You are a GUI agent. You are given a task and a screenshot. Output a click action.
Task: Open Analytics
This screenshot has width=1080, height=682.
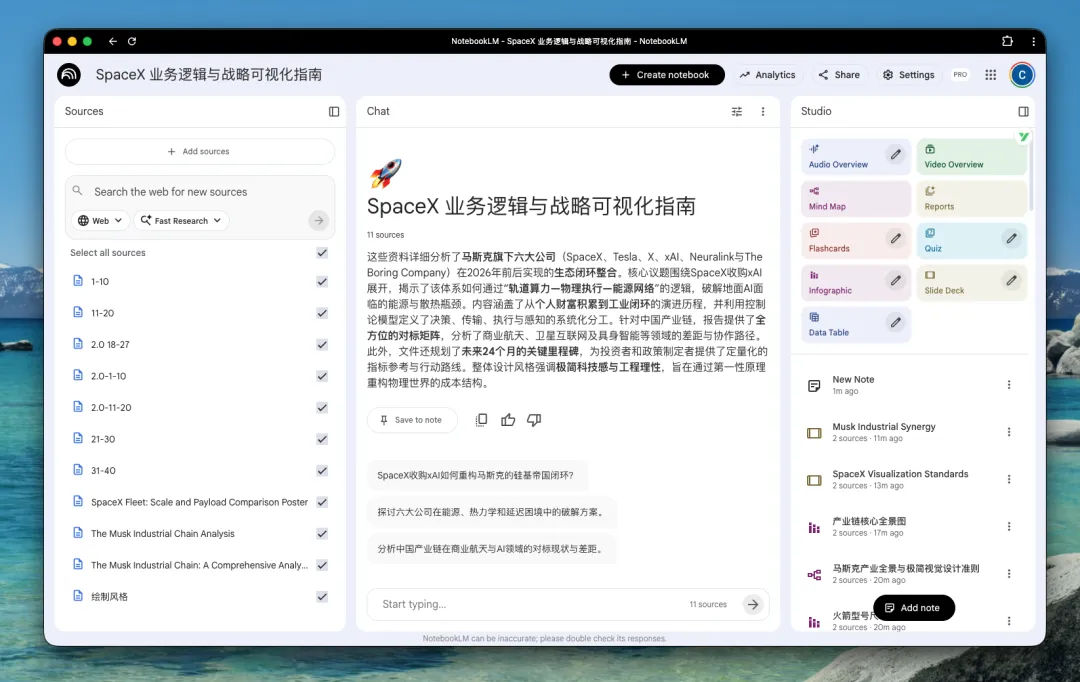pyautogui.click(x=767, y=74)
